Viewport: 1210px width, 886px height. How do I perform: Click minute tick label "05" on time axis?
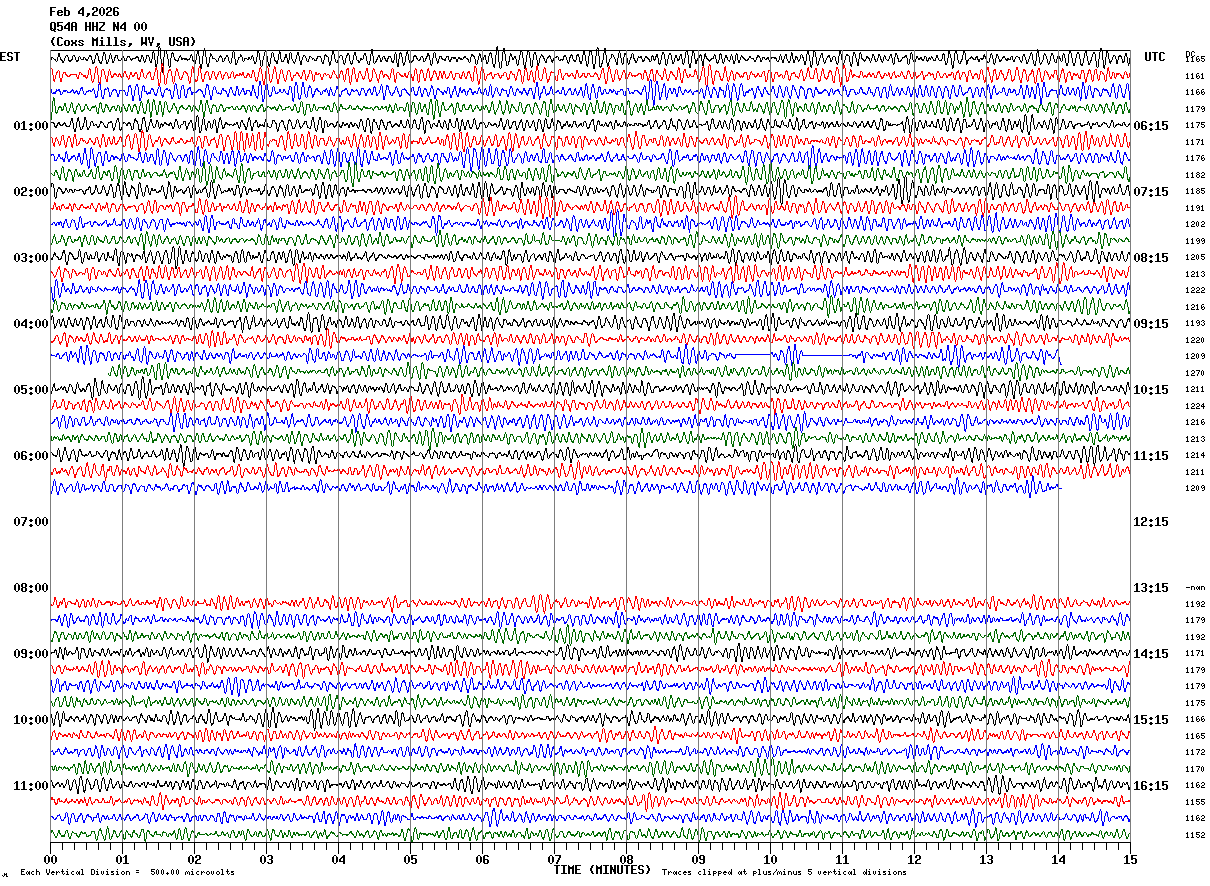pos(410,859)
